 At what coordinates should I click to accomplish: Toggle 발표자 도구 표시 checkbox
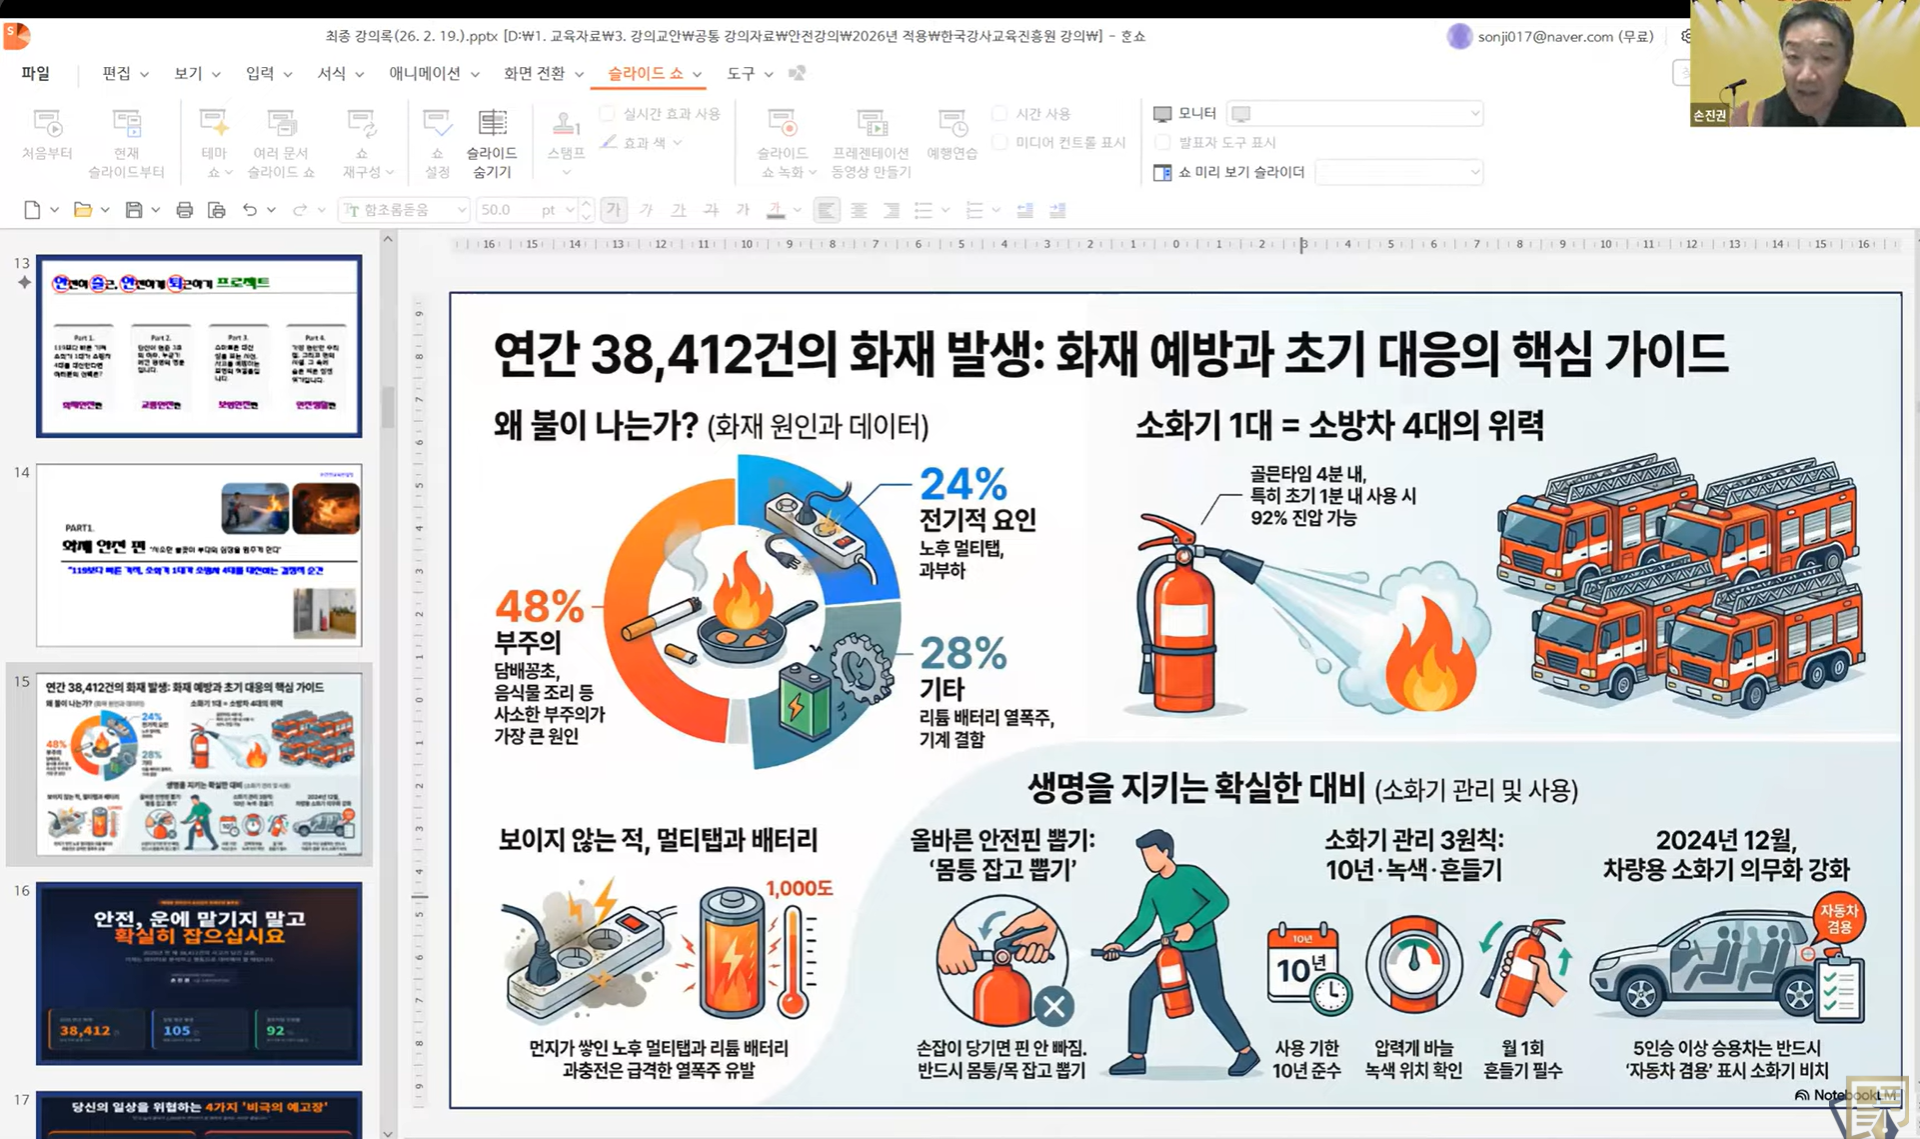tap(1162, 142)
